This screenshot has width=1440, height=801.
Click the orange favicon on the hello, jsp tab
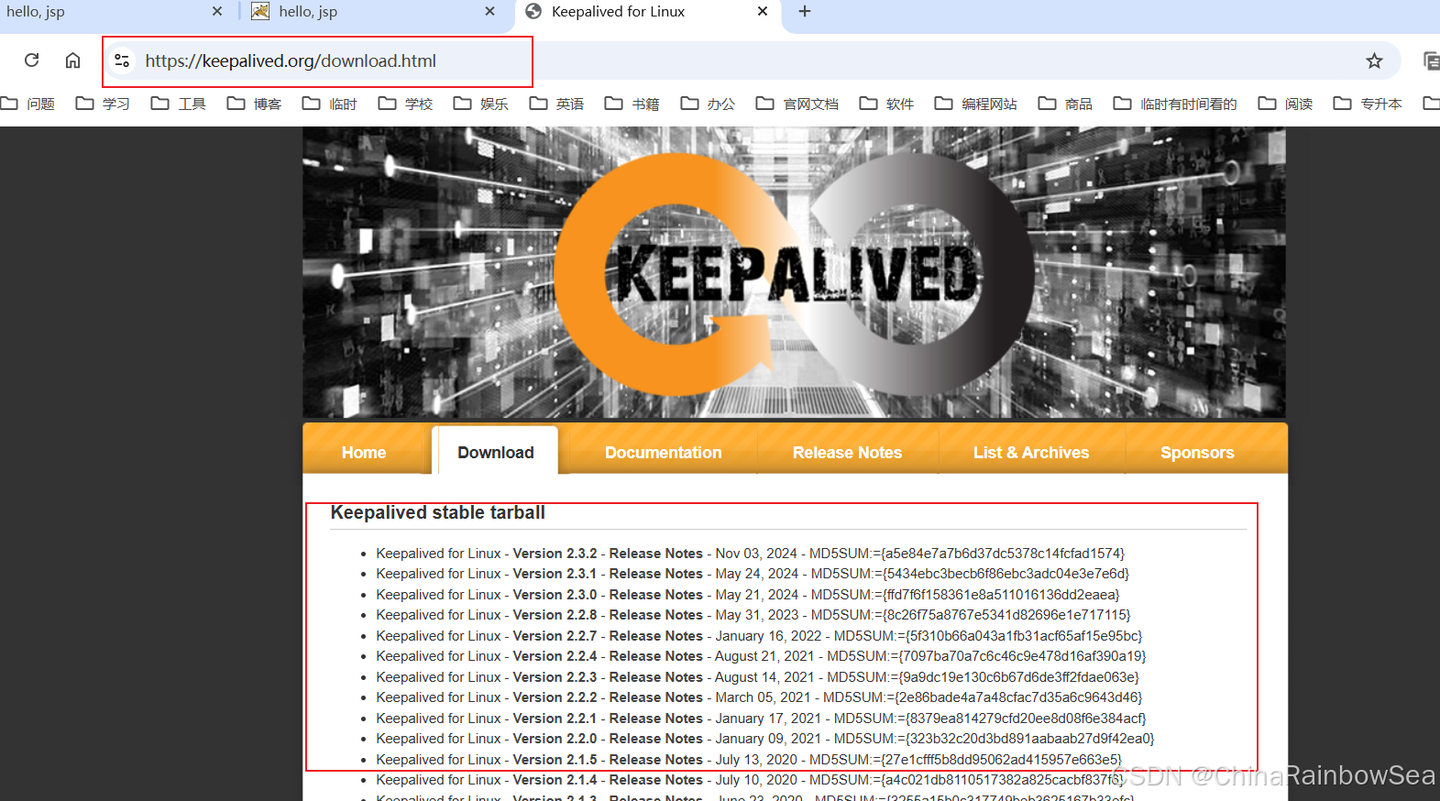[260, 11]
